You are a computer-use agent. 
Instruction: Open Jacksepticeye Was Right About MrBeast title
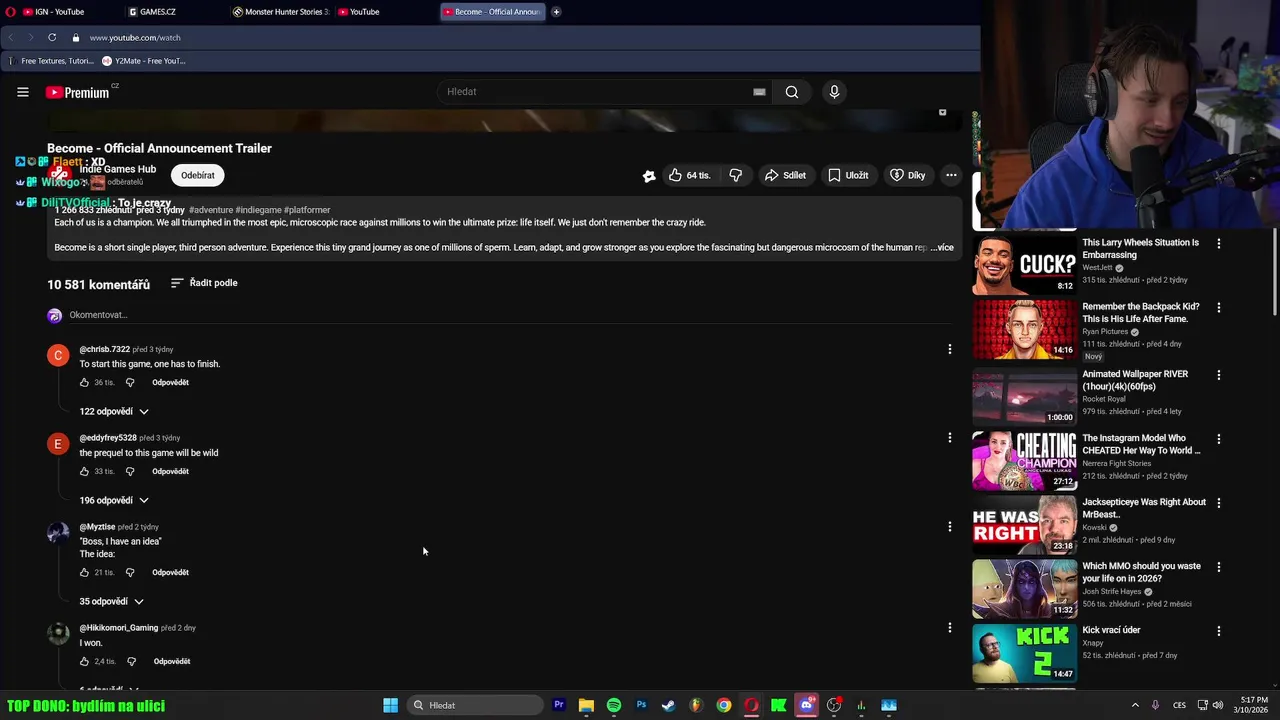coord(1144,508)
